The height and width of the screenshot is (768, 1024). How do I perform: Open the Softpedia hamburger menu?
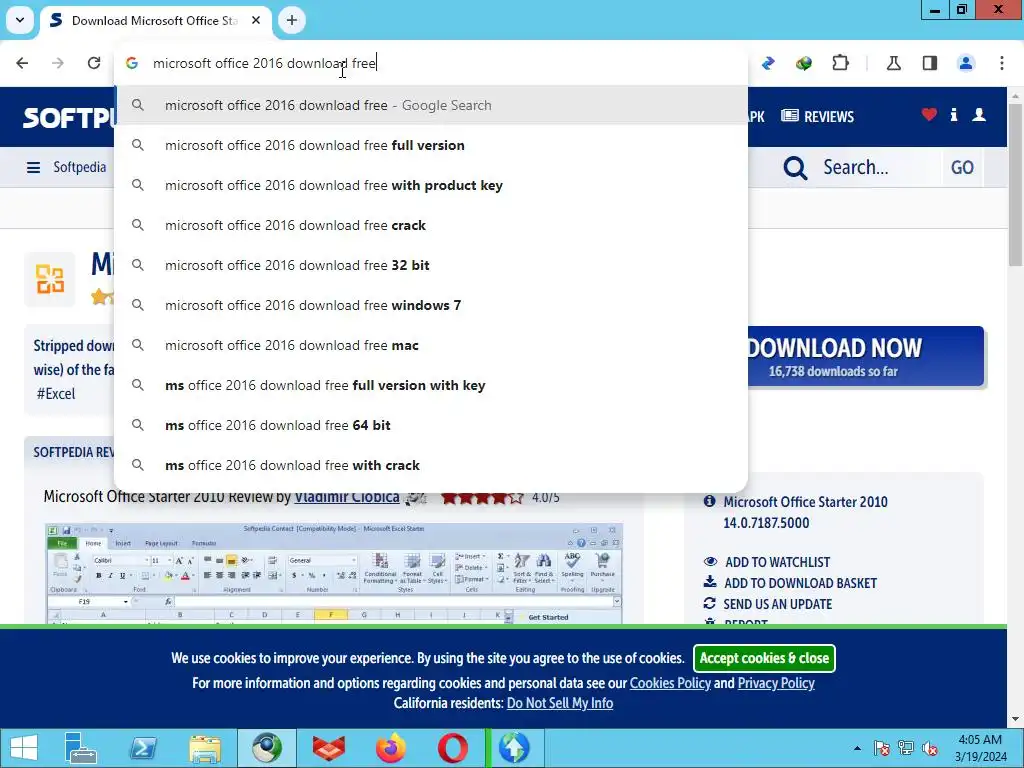tap(33, 168)
